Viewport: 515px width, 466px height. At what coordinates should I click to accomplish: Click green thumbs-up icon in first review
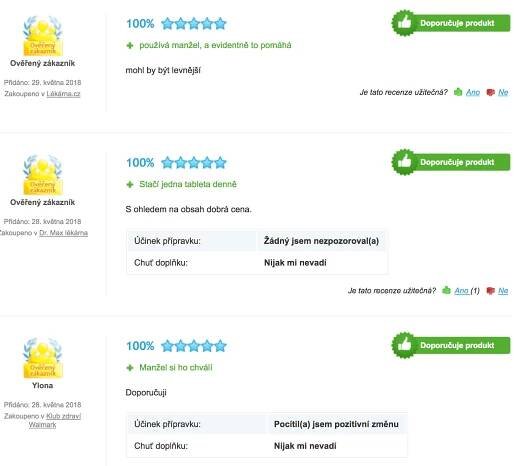[458, 92]
